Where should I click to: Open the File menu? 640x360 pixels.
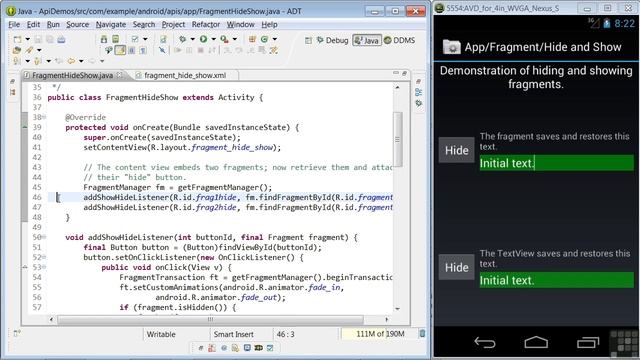pyautogui.click(x=14, y=24)
